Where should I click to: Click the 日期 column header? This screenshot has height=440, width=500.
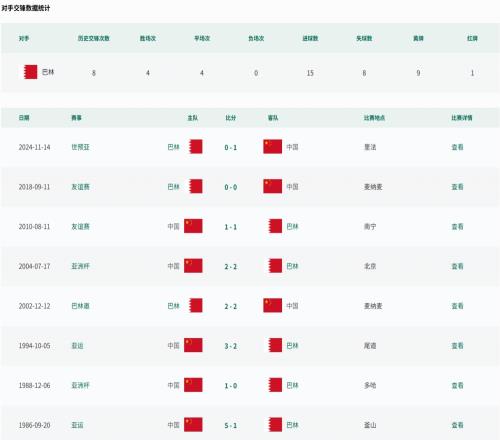click(x=24, y=118)
